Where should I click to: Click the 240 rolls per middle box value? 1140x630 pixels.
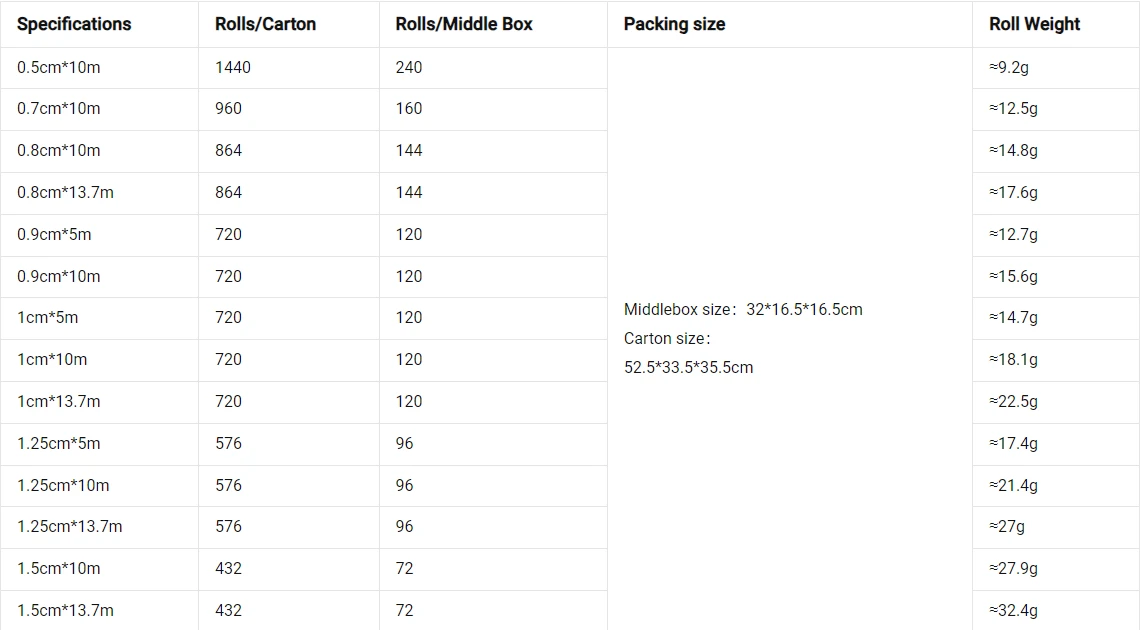coord(409,68)
